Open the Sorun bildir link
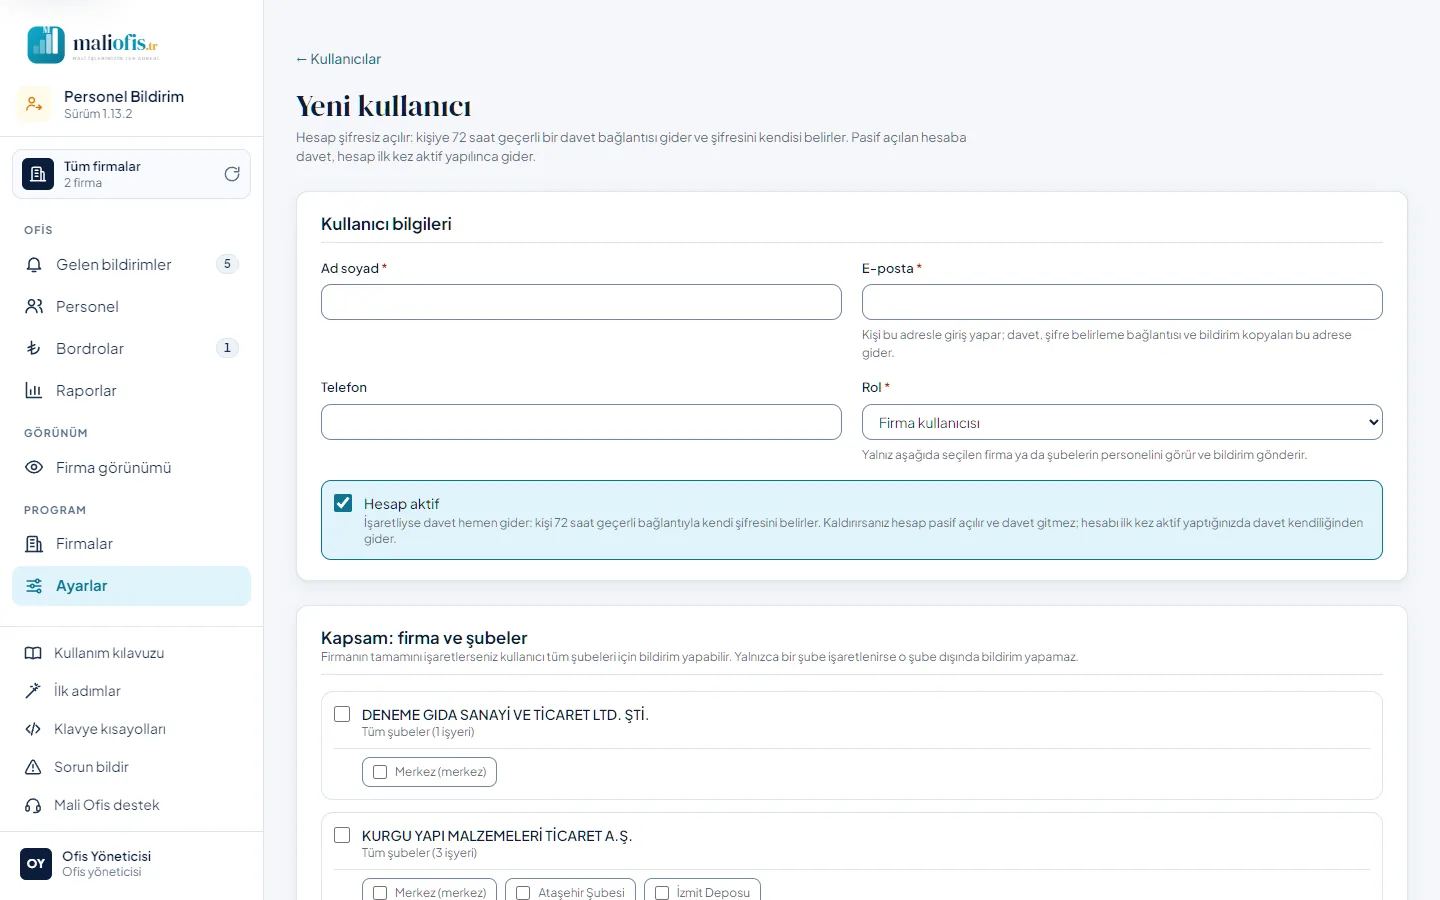Viewport: 1440px width, 900px height. pyautogui.click(x=131, y=767)
